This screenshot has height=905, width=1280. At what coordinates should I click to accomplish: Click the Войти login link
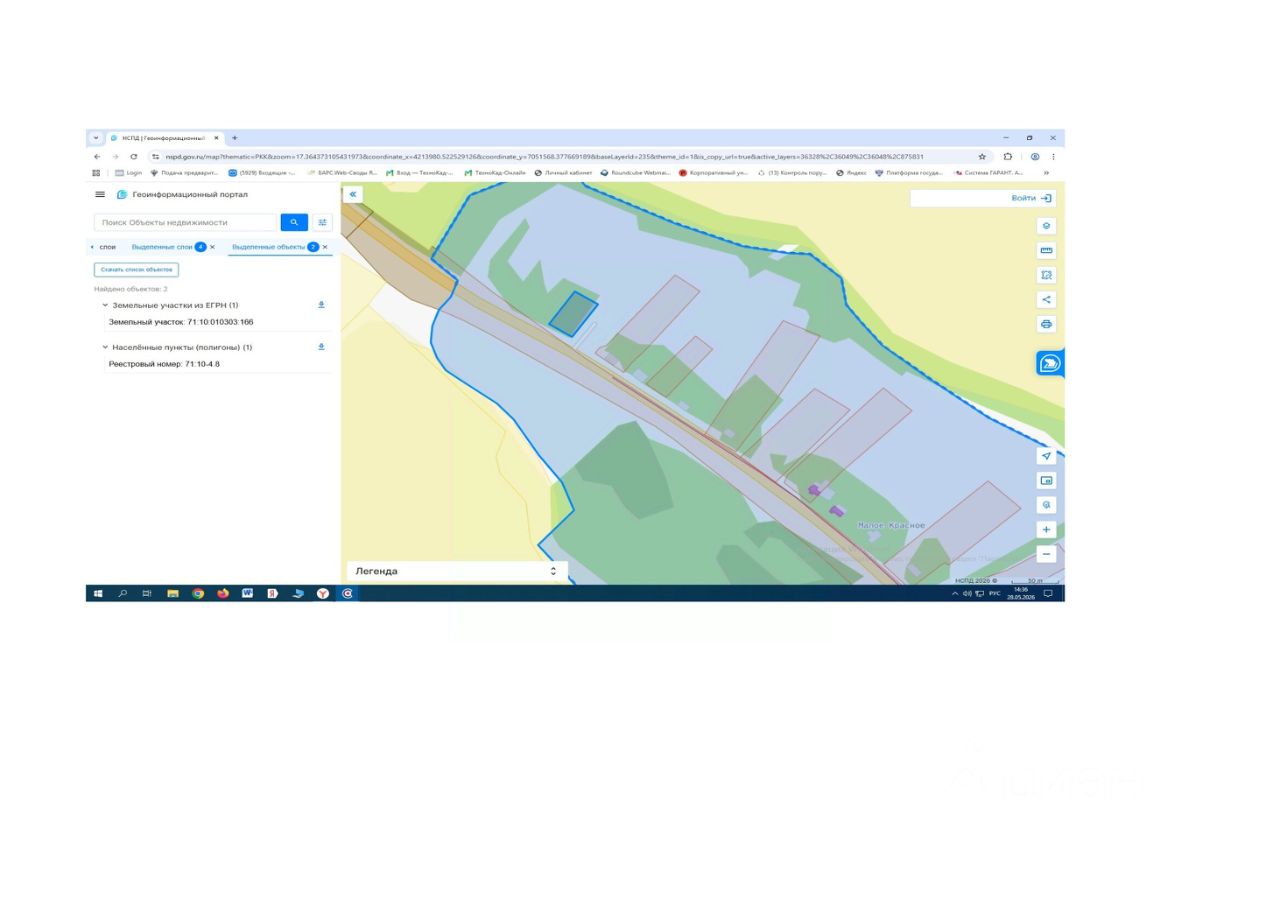click(1031, 198)
